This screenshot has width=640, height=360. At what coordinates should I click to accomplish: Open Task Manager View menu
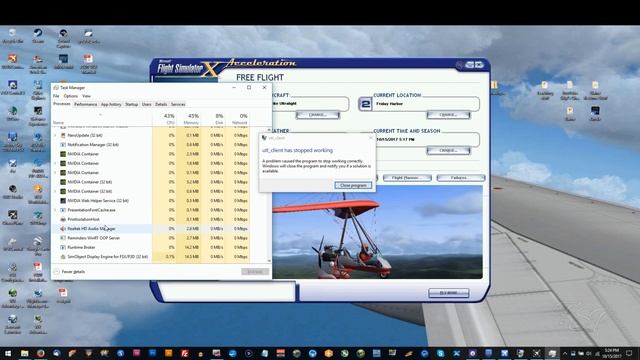pyautogui.click(x=87, y=96)
